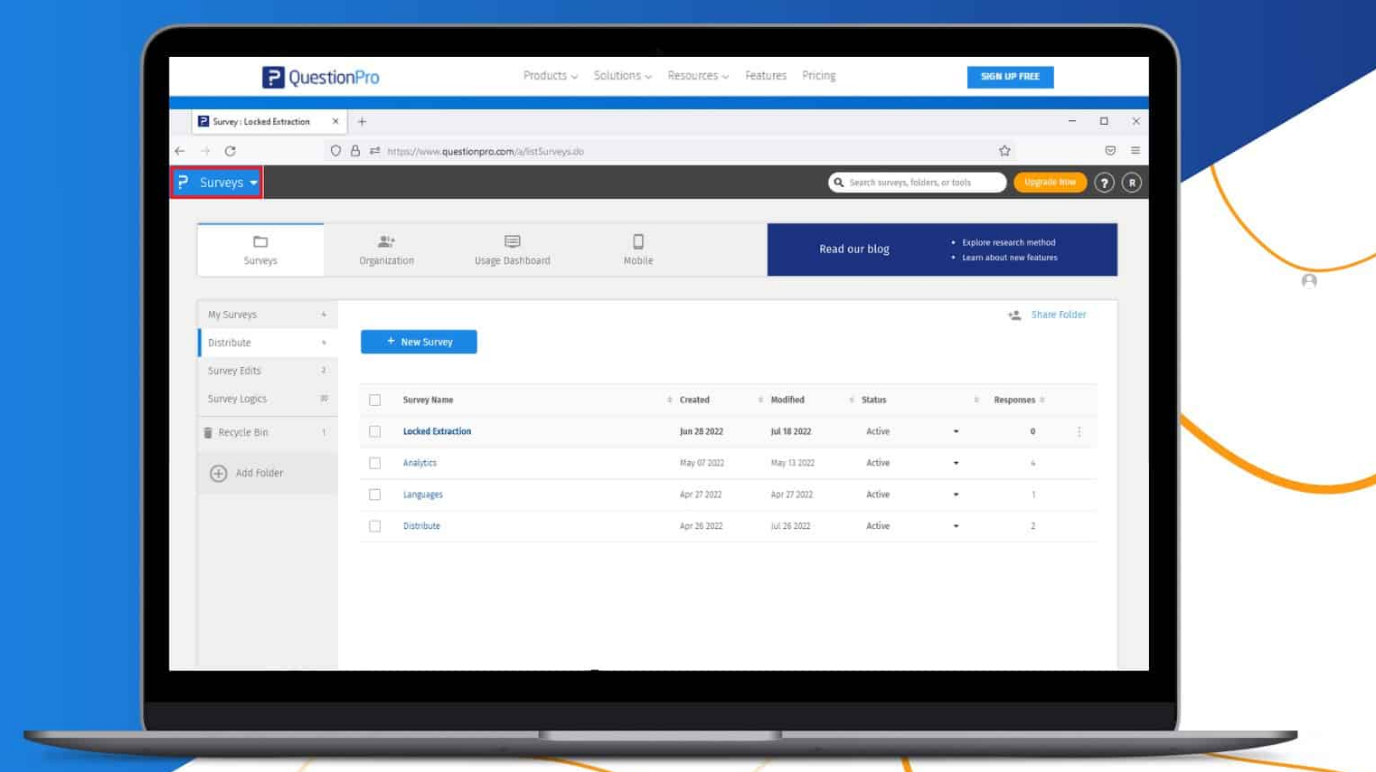Screen dimensions: 1376x772
Task: Click 'Learn about new features' in the banner
Action: coord(1009,258)
